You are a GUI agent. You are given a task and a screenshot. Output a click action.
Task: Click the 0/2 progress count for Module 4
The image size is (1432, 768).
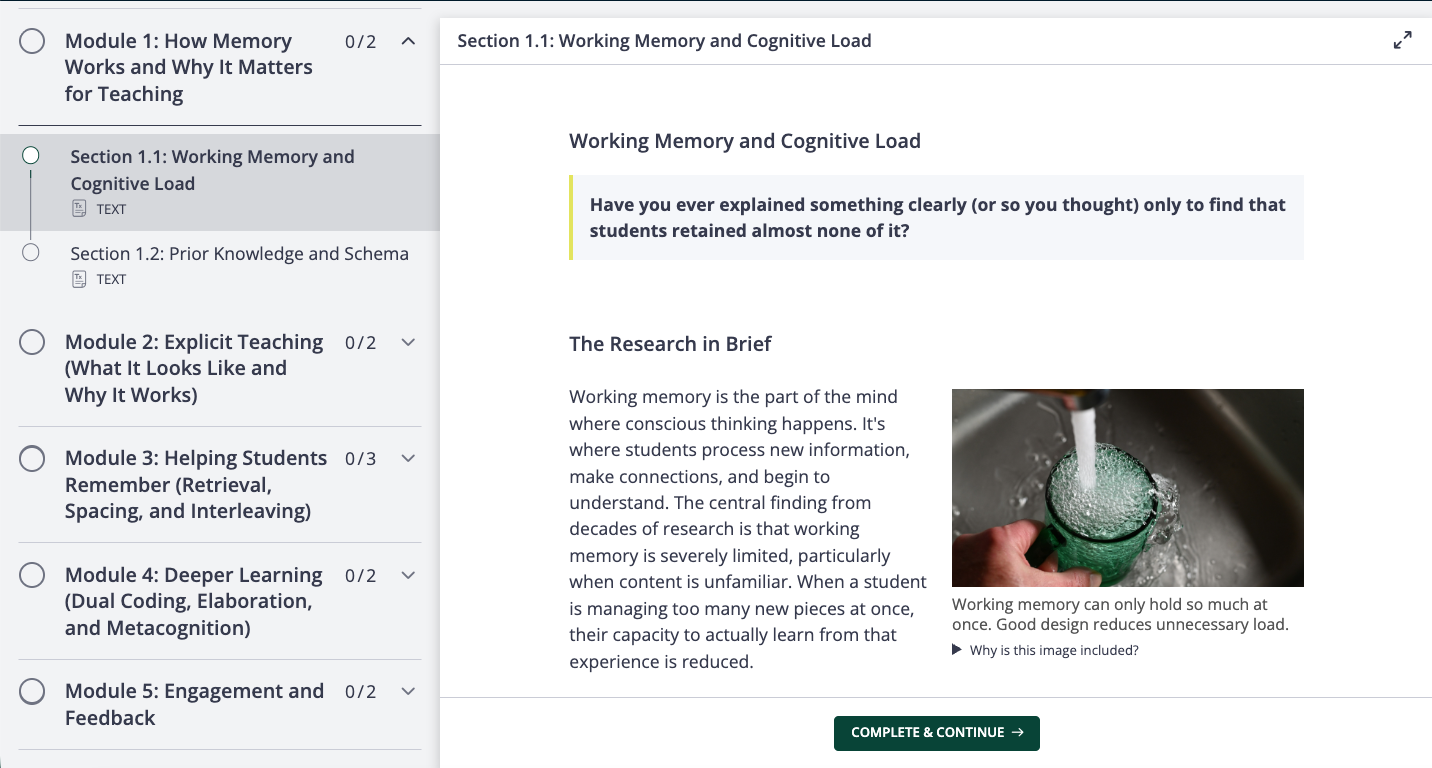coord(361,576)
